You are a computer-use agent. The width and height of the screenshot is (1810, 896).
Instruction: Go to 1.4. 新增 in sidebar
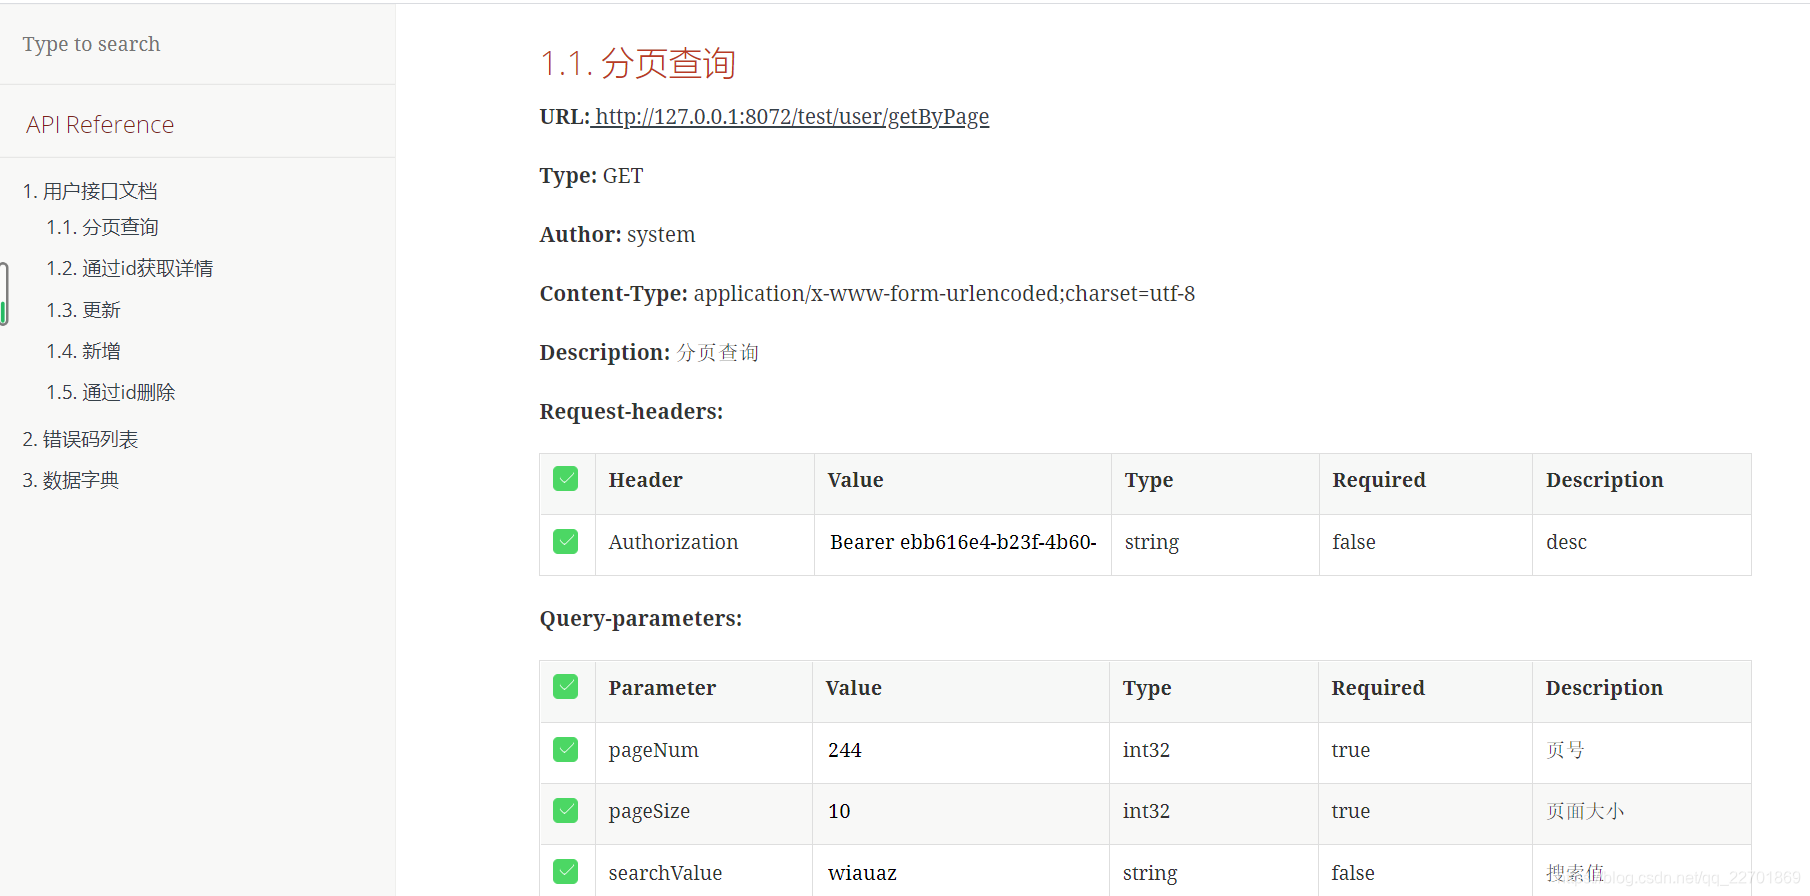83,352
